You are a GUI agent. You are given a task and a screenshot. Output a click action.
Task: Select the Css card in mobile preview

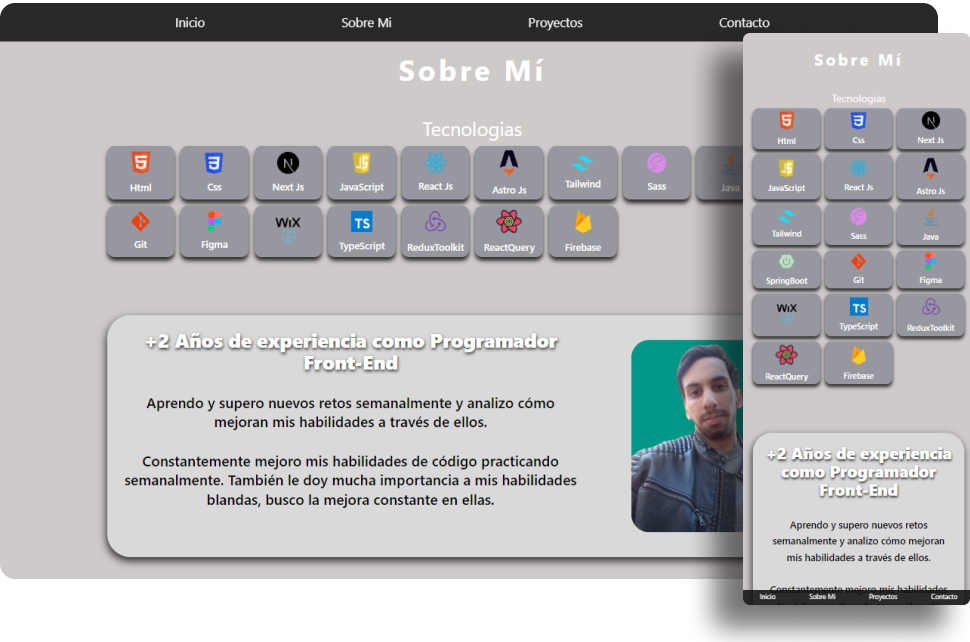tap(858, 129)
